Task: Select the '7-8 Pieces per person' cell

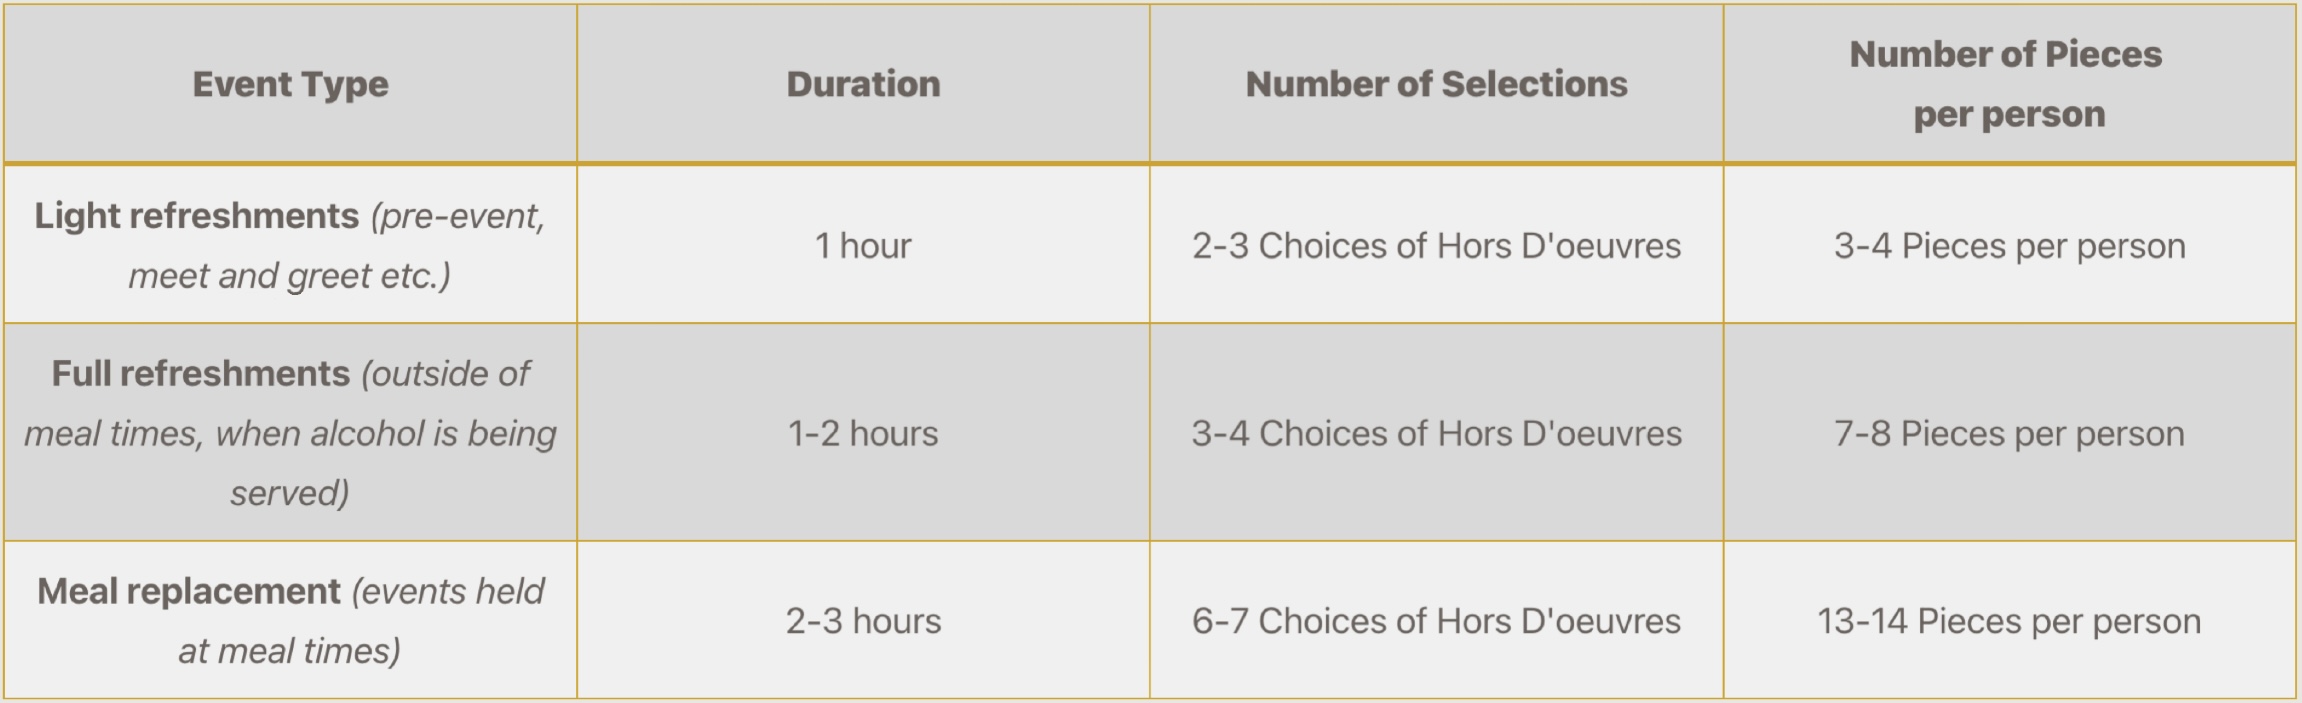Action: click(x=2009, y=434)
